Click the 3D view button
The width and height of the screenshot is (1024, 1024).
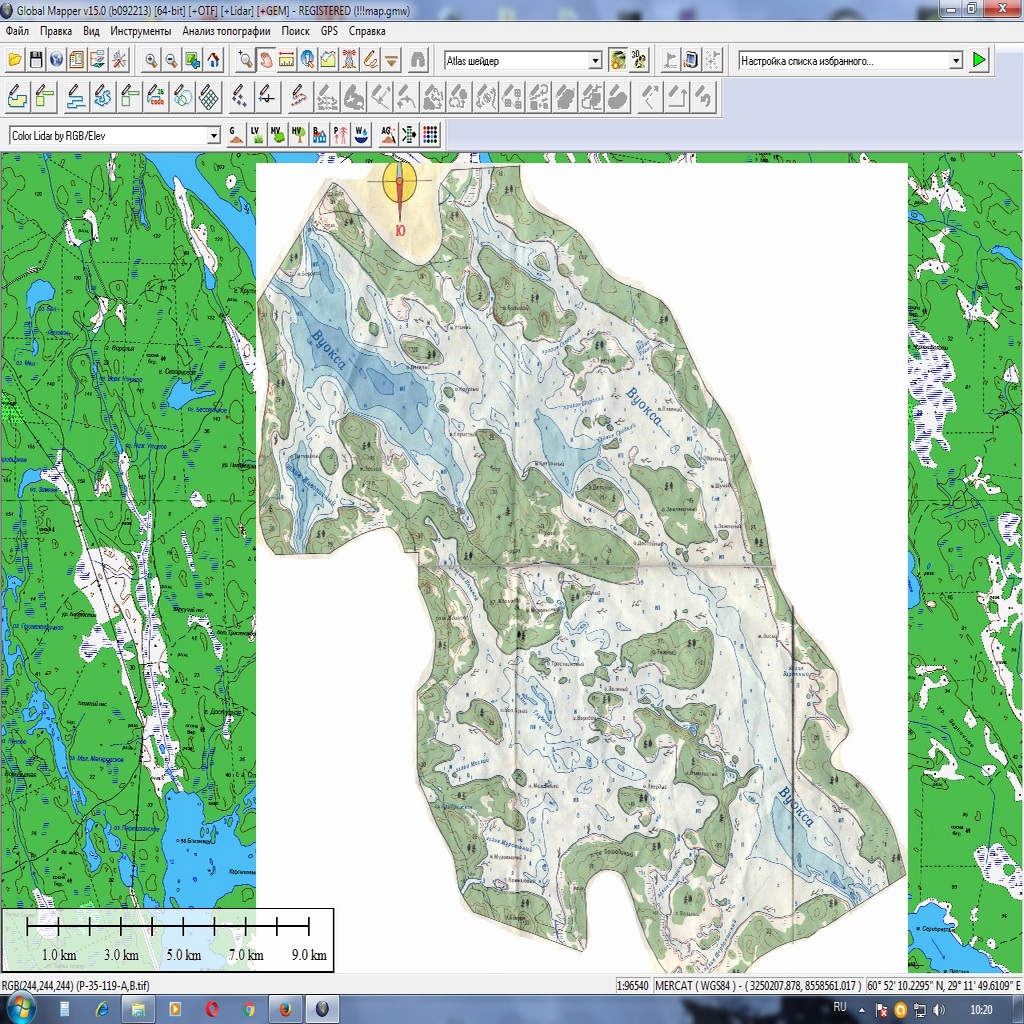click(x=639, y=60)
